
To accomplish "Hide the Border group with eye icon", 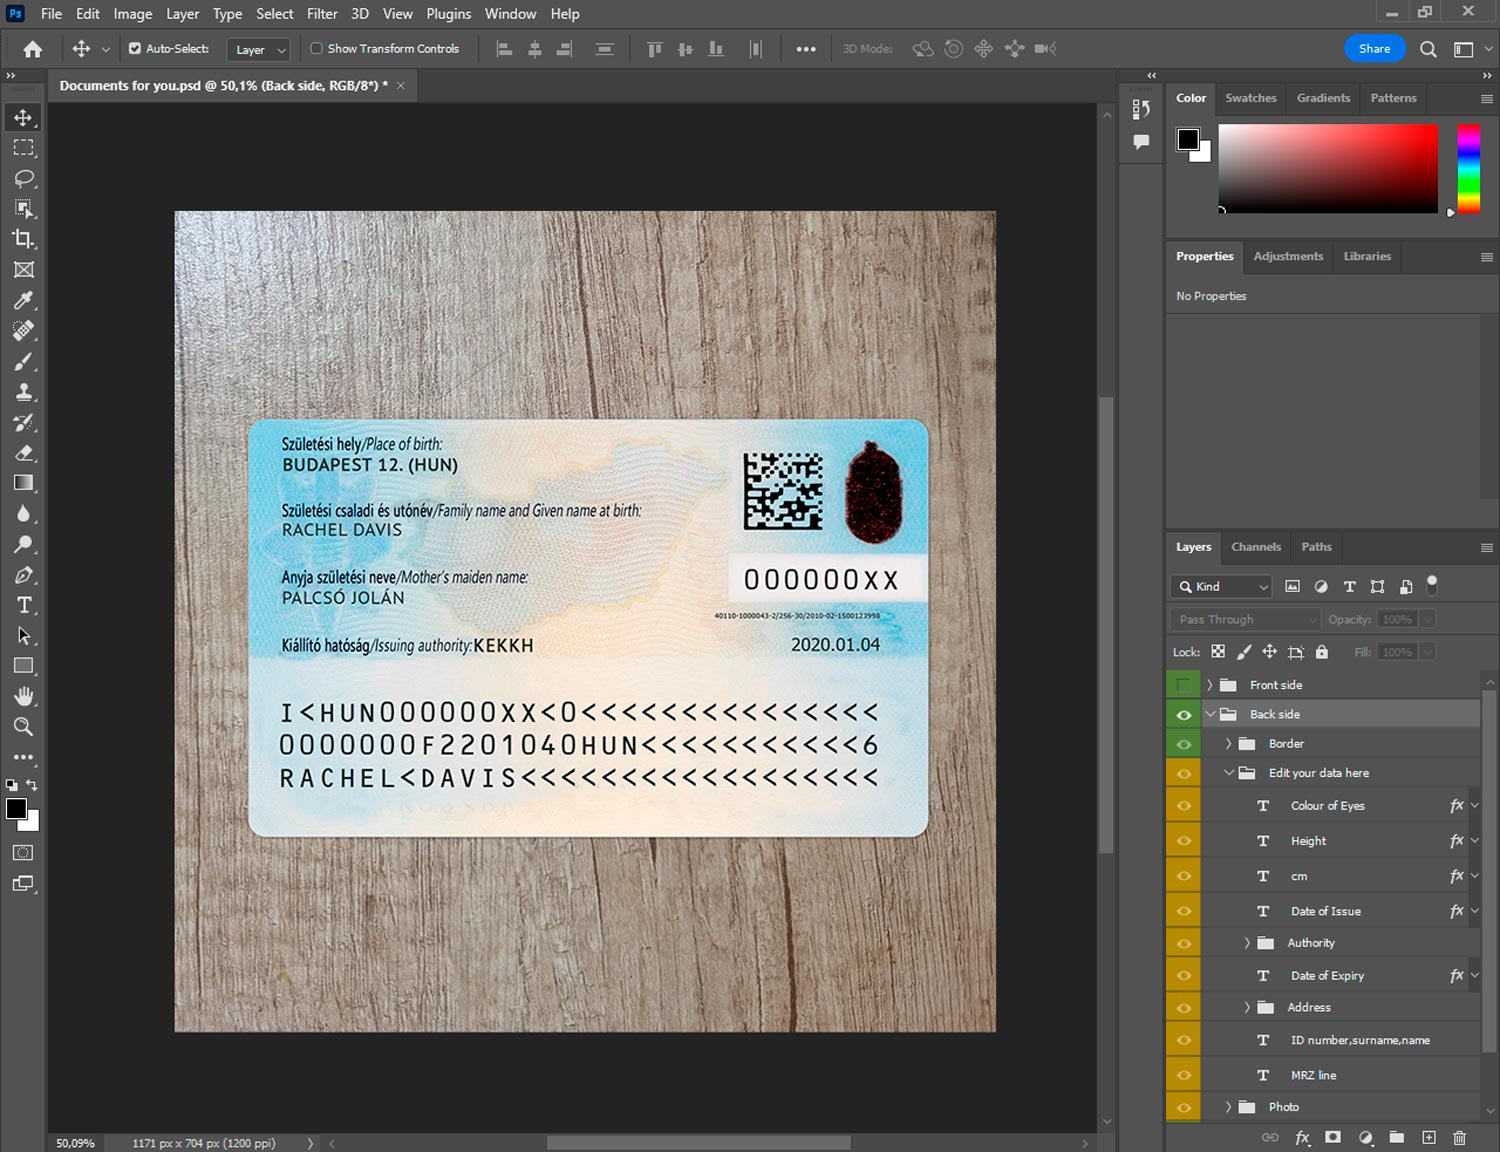I will [1183, 744].
